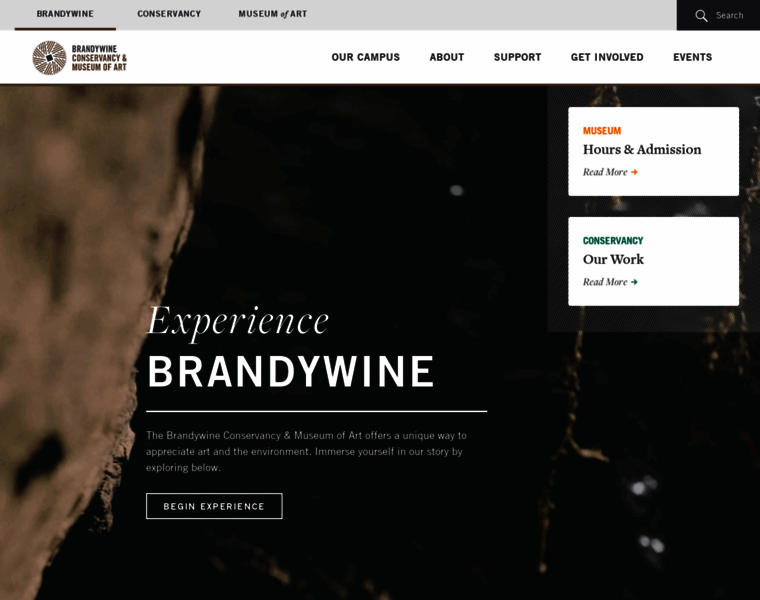This screenshot has width=760, height=600.
Task: Click the Brandywine circular logo emblem
Action: pos(49,58)
